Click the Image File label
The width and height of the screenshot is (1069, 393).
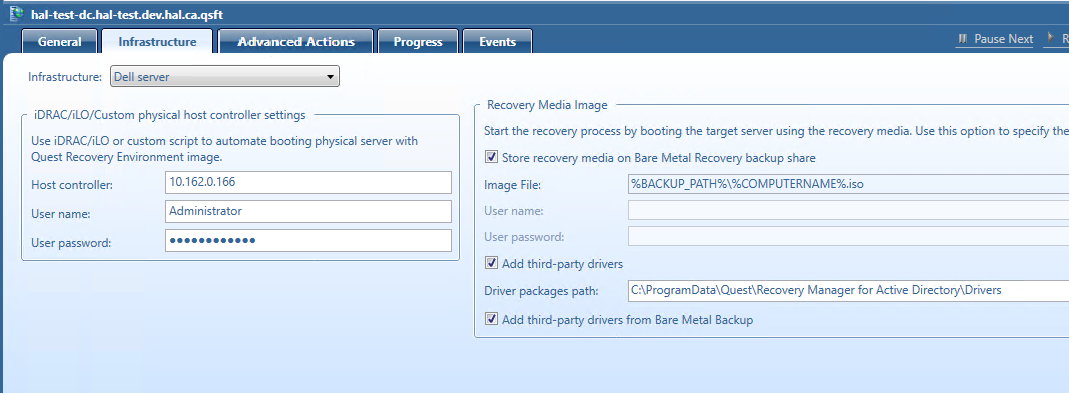click(x=512, y=185)
